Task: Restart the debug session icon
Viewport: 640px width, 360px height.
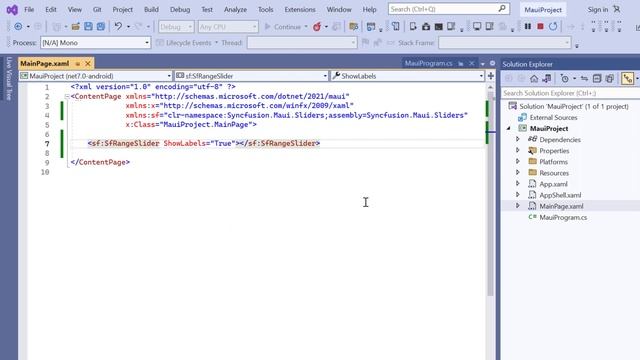Action: [x=553, y=27]
